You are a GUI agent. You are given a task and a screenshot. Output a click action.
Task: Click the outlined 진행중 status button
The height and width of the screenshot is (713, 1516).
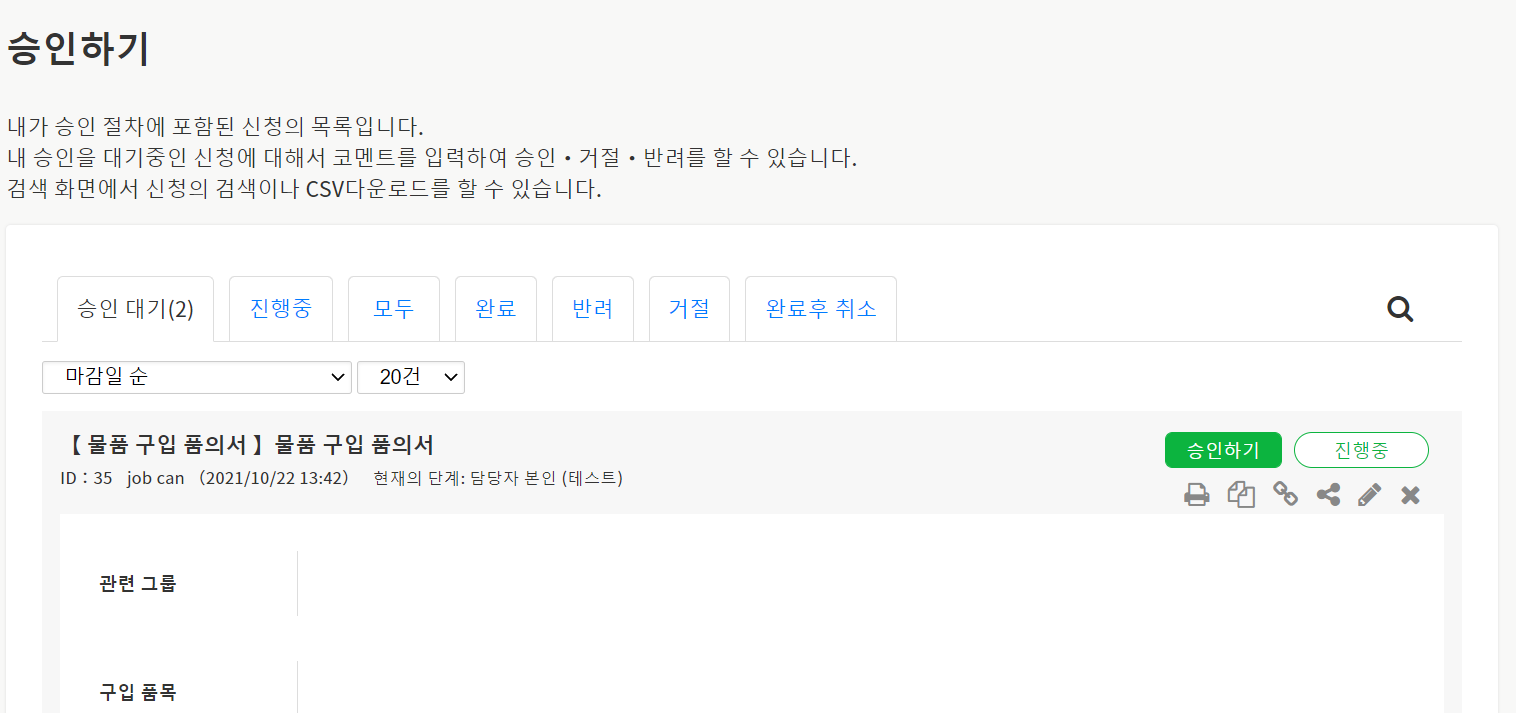[x=1361, y=450]
